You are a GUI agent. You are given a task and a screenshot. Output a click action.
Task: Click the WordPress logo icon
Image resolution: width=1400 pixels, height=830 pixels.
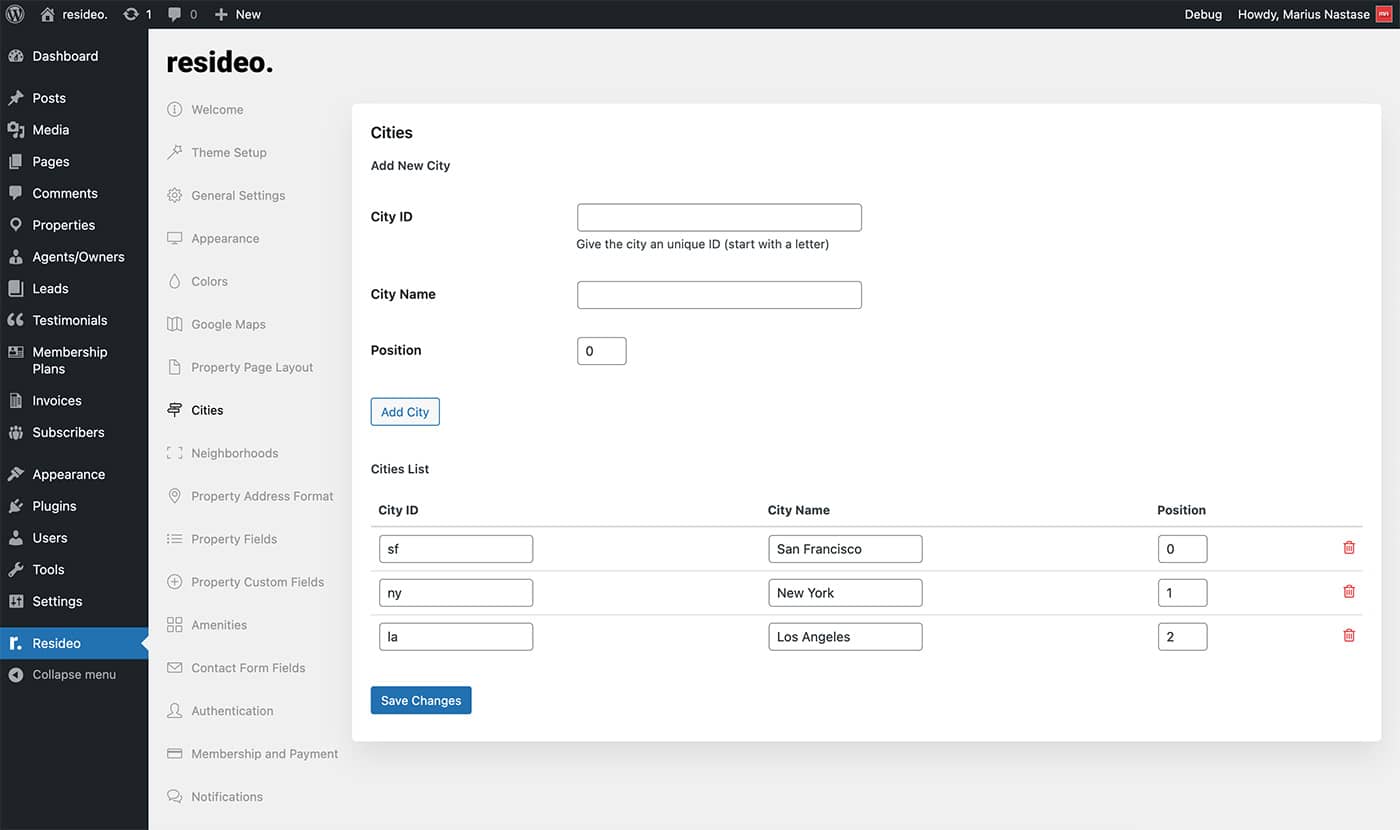[15, 14]
